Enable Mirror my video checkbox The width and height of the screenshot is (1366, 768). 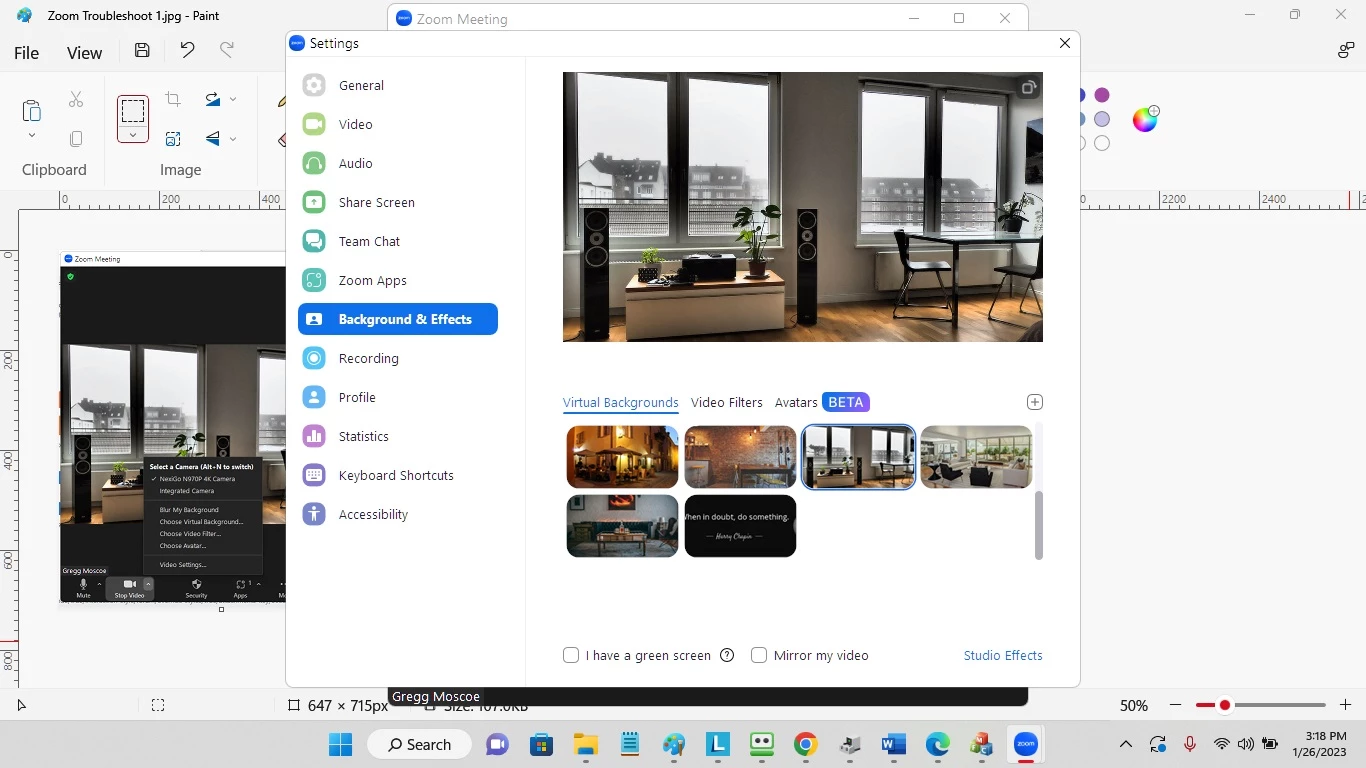pyautogui.click(x=759, y=655)
